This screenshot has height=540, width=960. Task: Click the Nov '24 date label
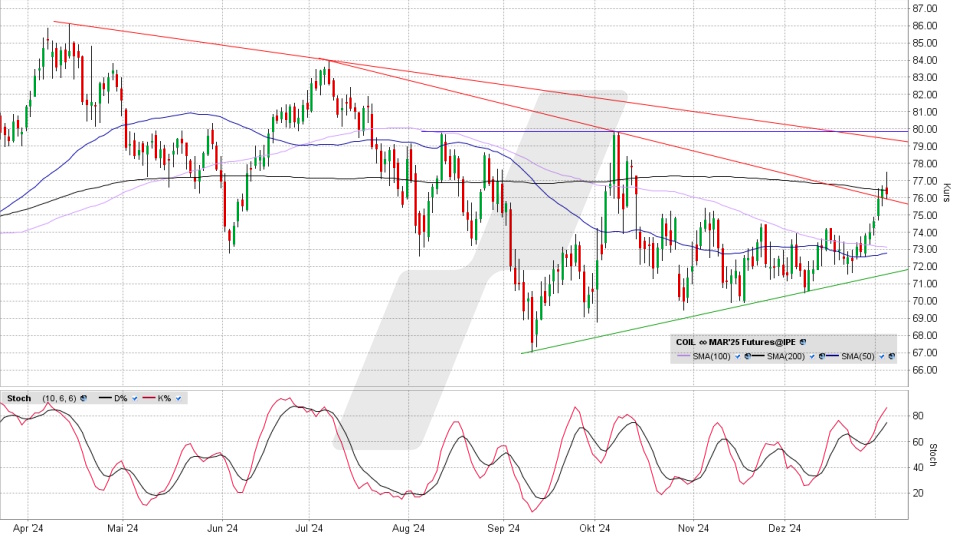tap(694, 528)
